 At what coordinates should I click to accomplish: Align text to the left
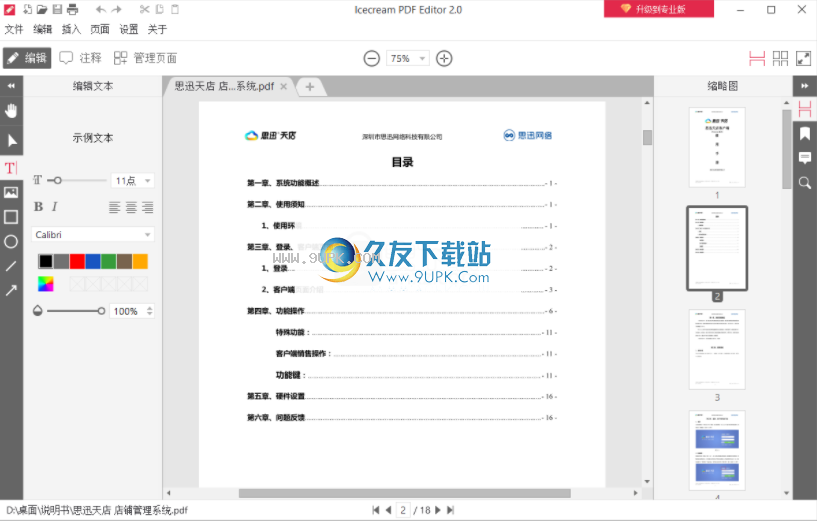click(114, 207)
